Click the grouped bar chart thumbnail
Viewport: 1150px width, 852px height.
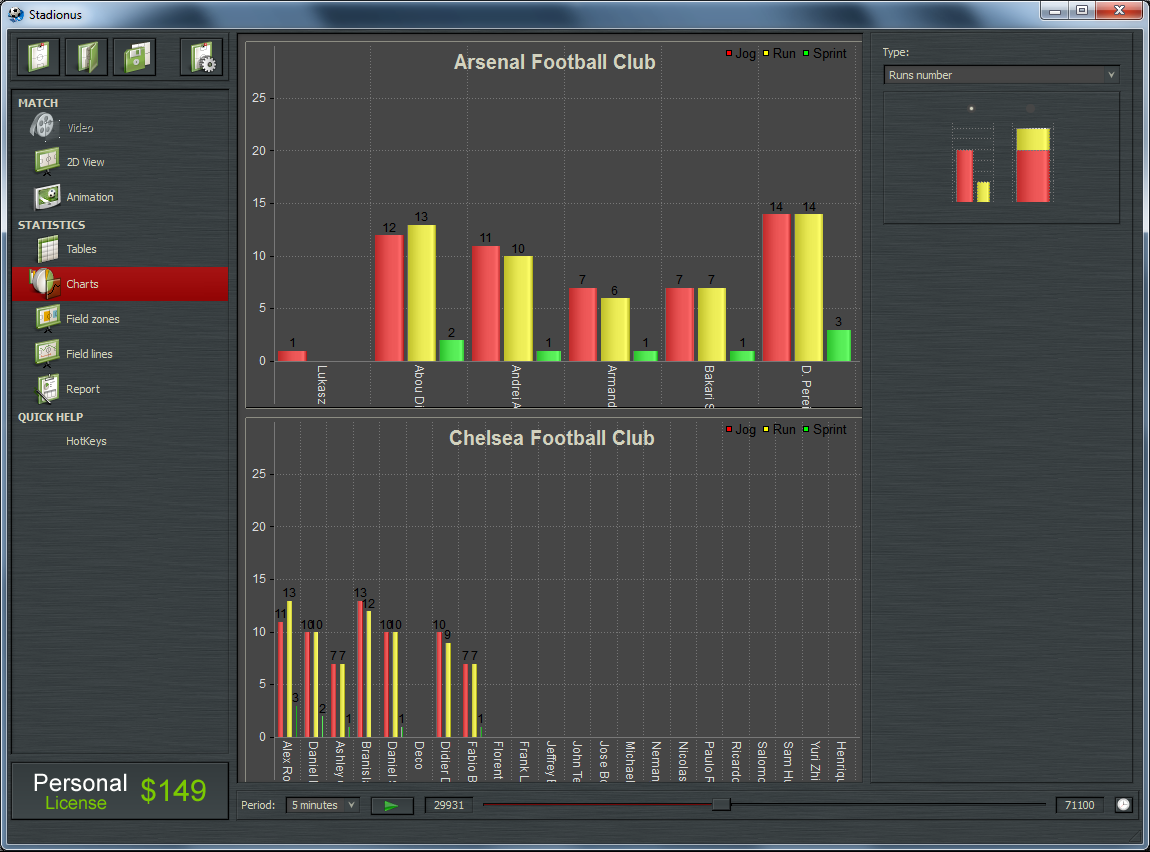(973, 164)
